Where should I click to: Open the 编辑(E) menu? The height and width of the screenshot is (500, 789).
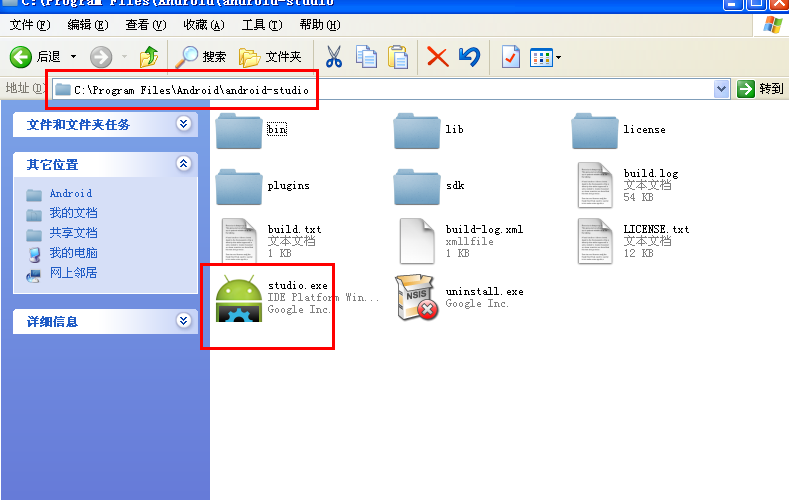(x=88, y=25)
